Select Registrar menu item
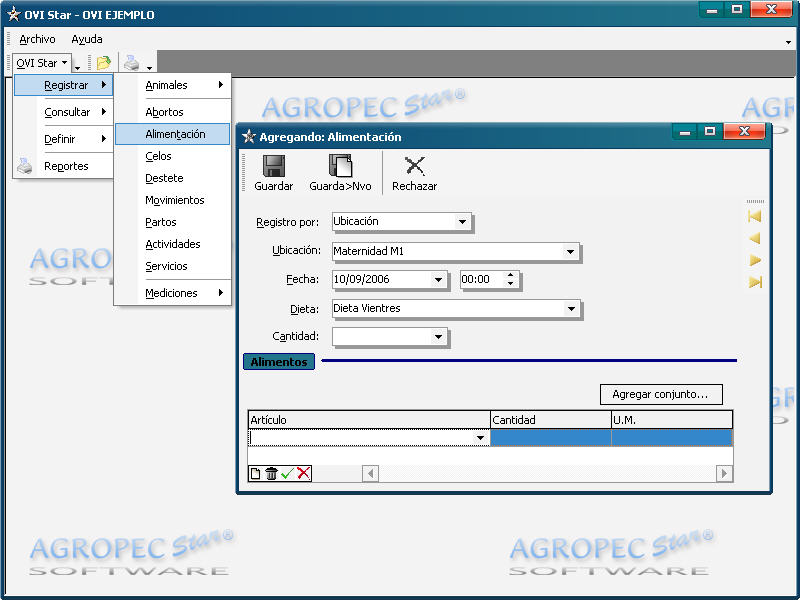 coord(63,85)
